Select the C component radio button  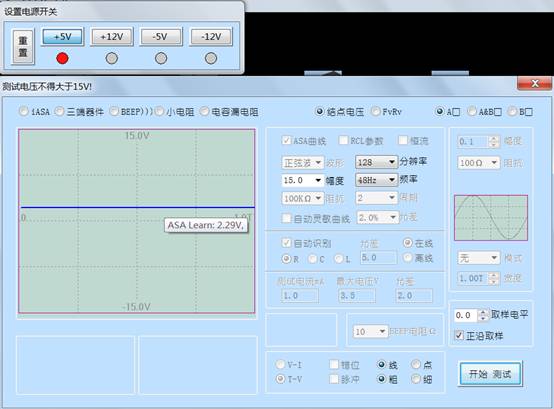[312, 259]
